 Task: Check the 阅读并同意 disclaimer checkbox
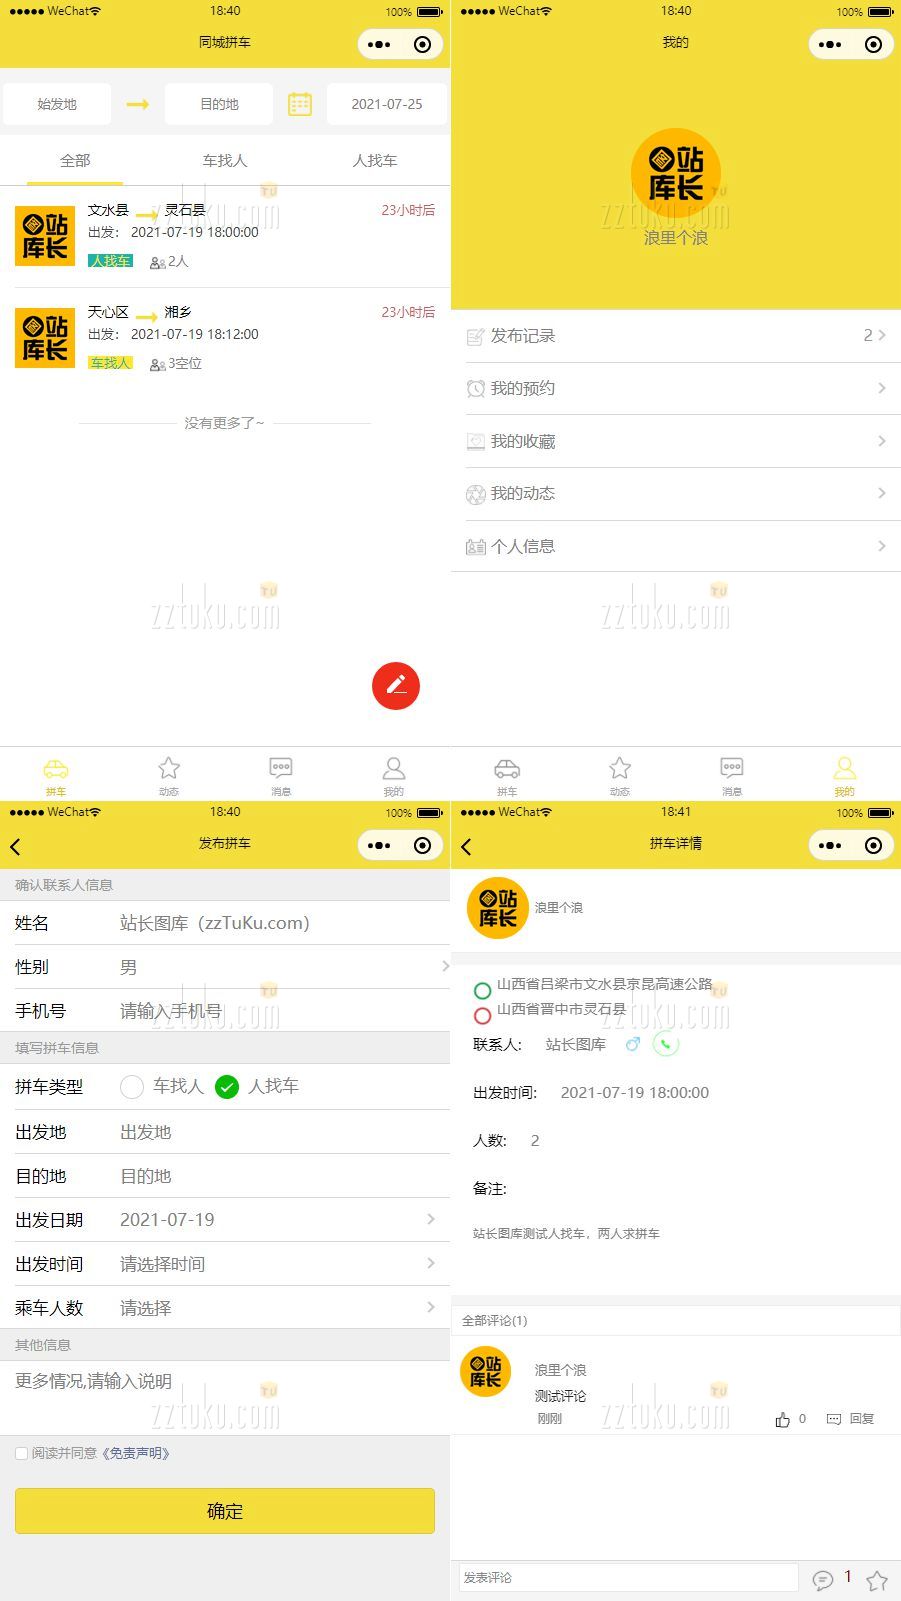tap(21, 1453)
